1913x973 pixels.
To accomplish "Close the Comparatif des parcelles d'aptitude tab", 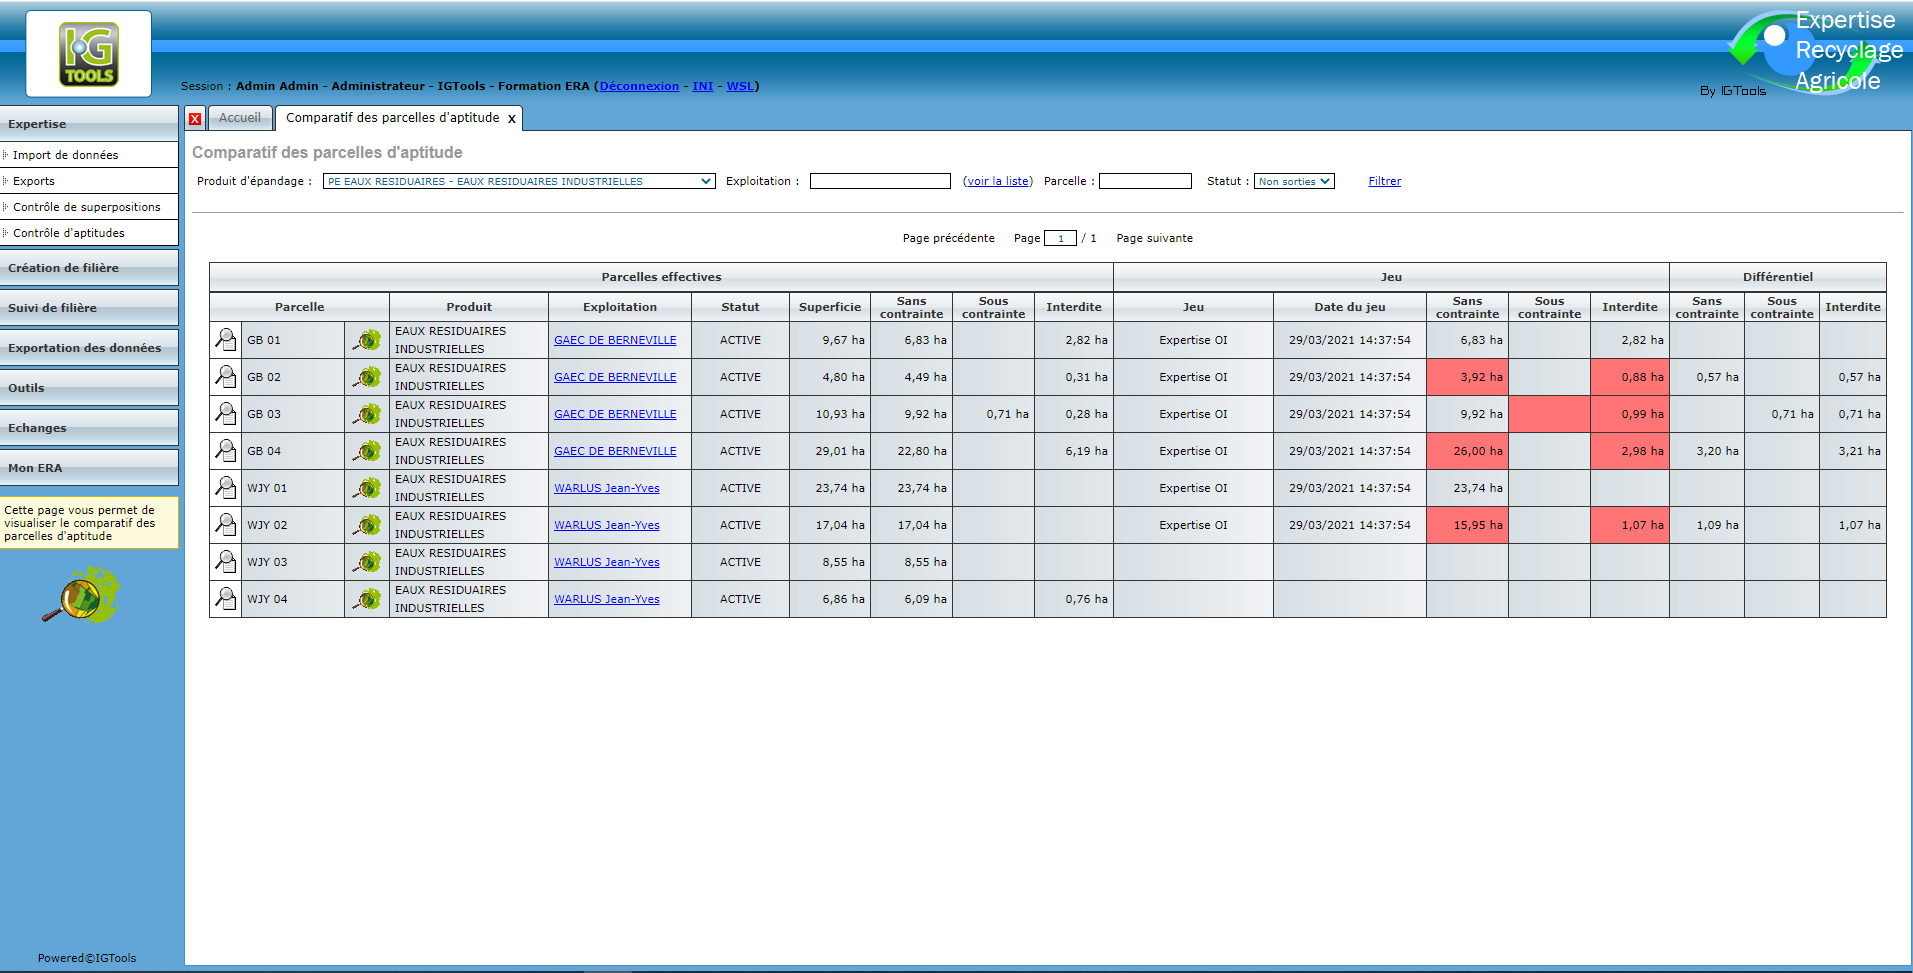I will point(512,119).
